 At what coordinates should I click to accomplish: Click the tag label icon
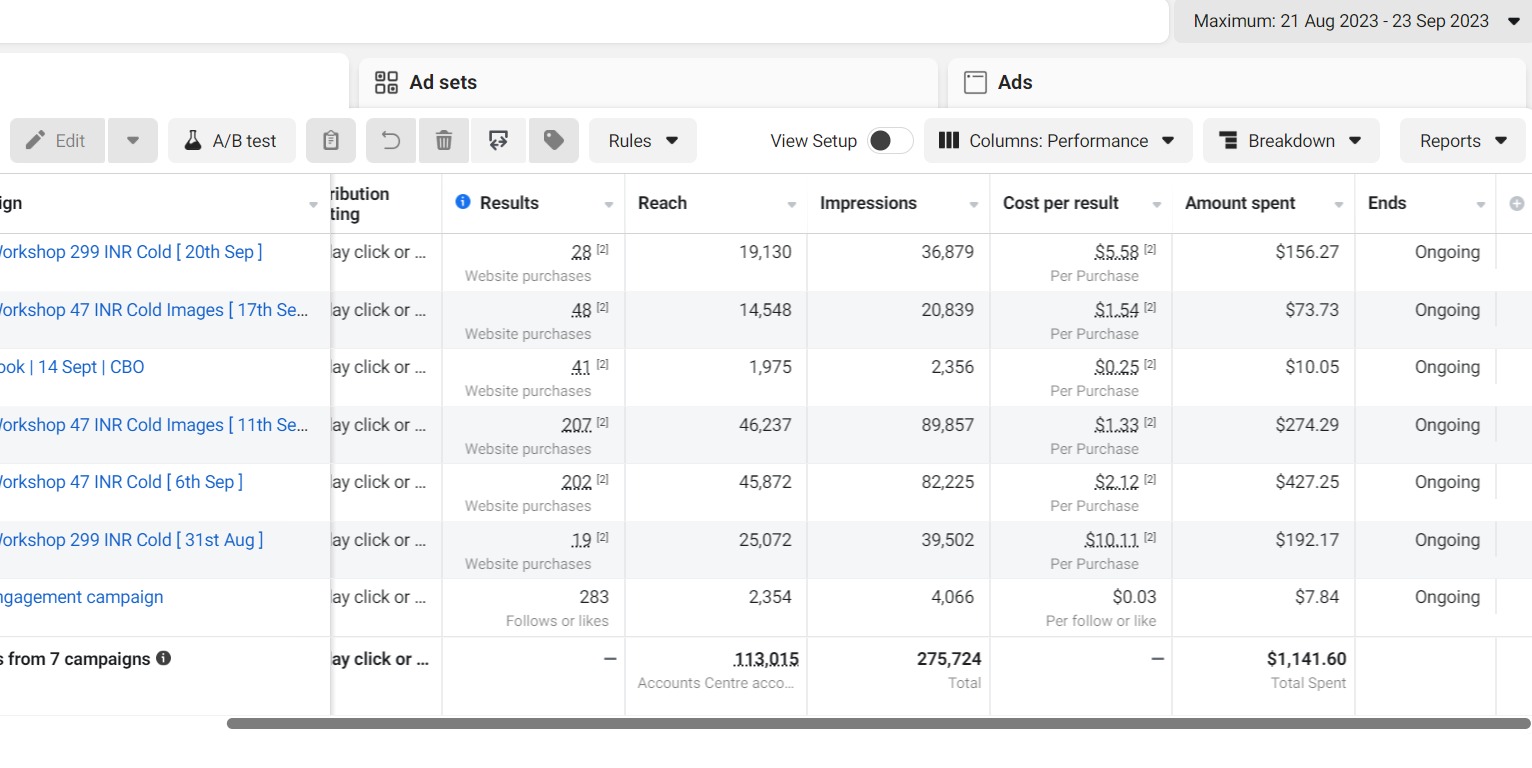(x=554, y=141)
